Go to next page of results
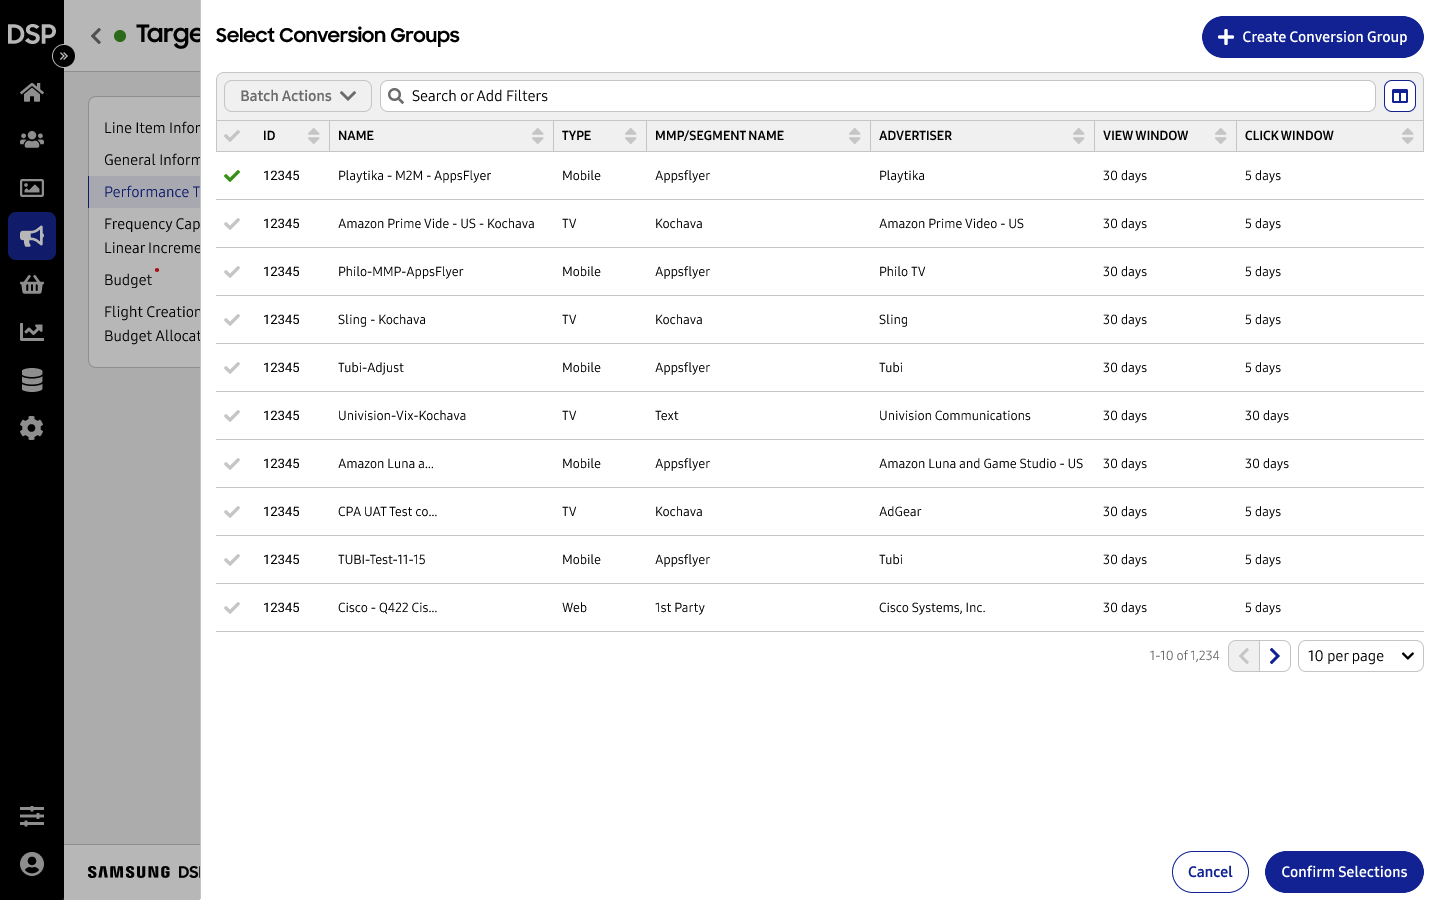1442x902 pixels. pos(1275,656)
